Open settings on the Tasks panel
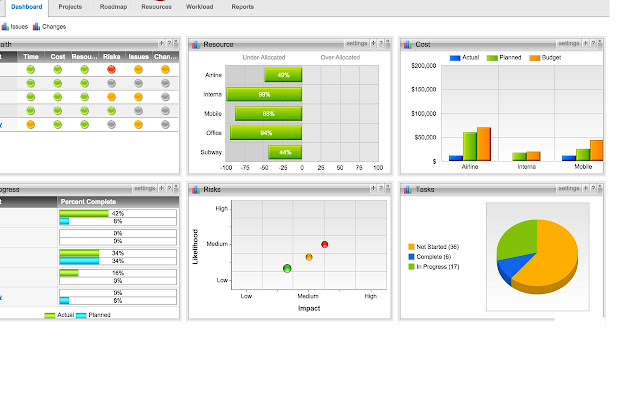640x400 pixels. [x=569, y=188]
